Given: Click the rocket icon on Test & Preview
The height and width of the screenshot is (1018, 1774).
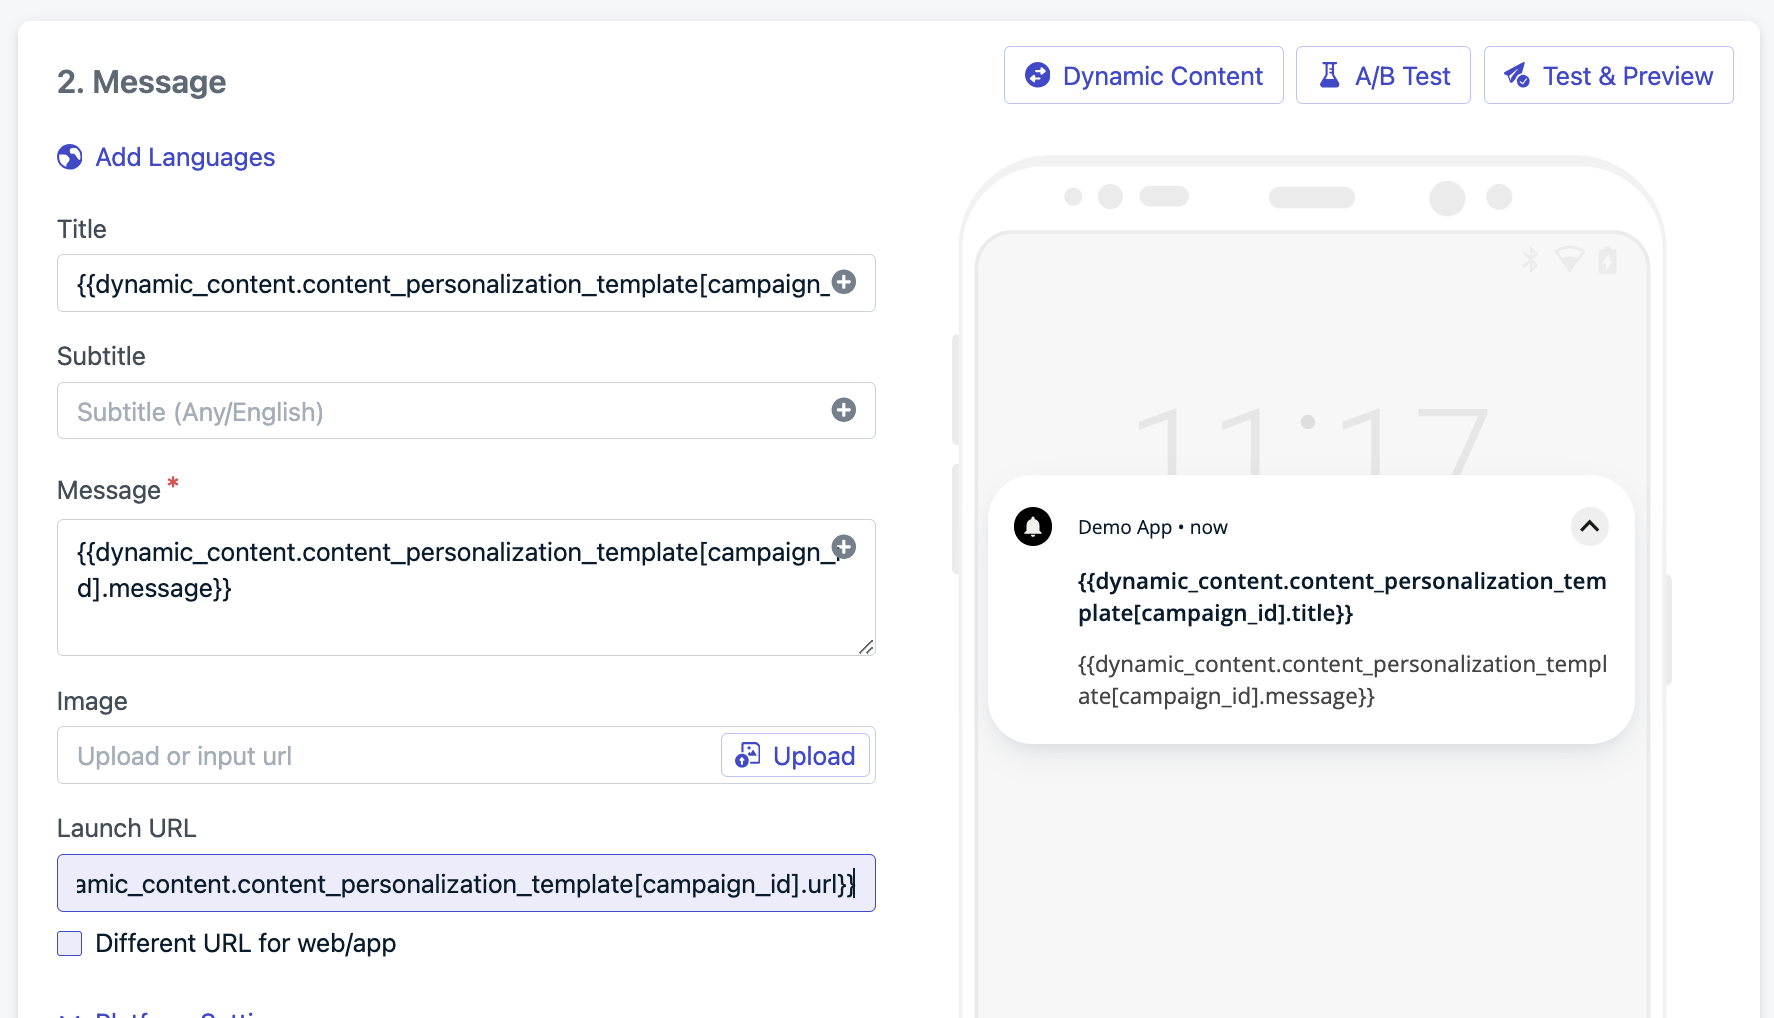Looking at the screenshot, I should (1517, 75).
